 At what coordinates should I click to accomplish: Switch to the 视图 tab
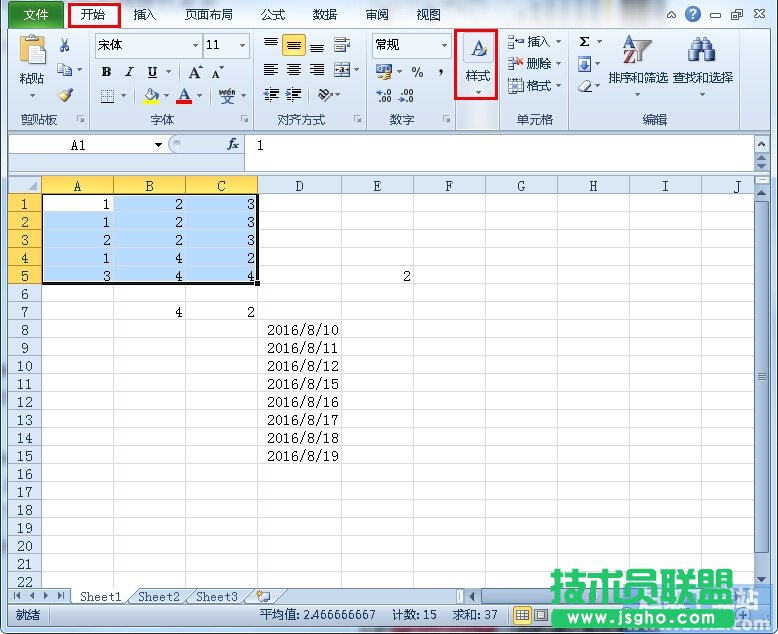click(428, 15)
